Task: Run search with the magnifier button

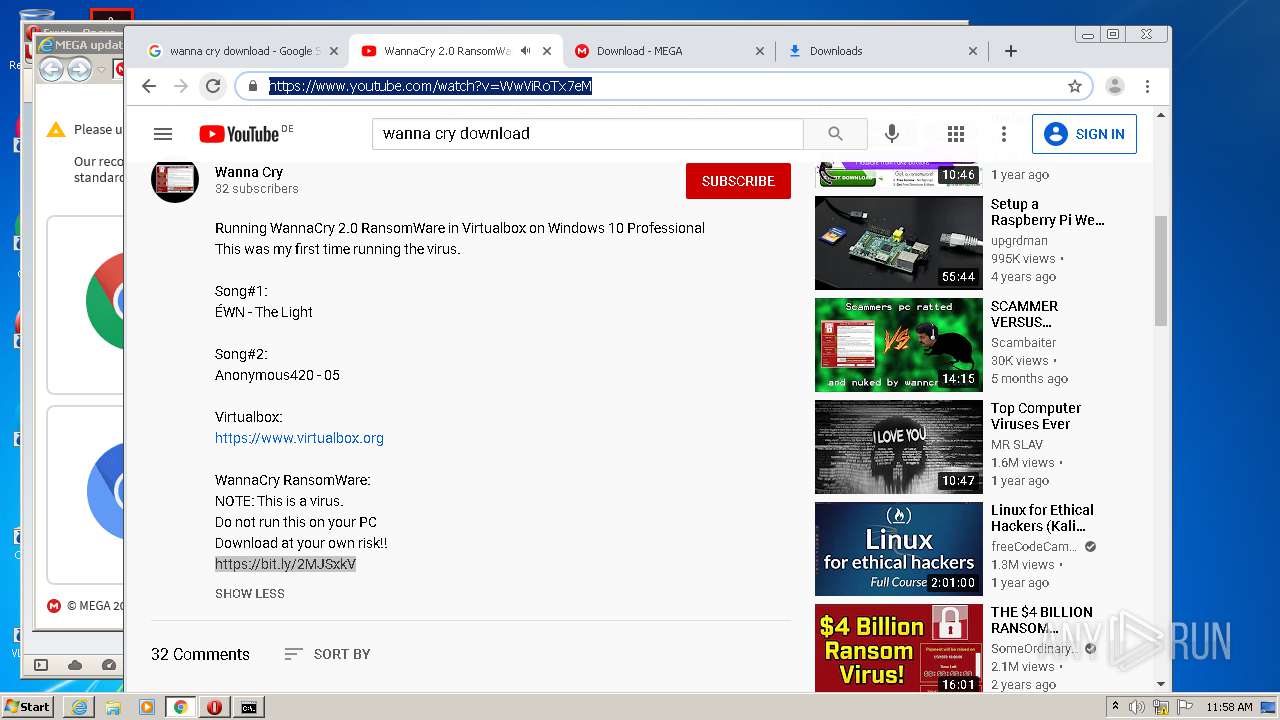Action: coord(835,134)
